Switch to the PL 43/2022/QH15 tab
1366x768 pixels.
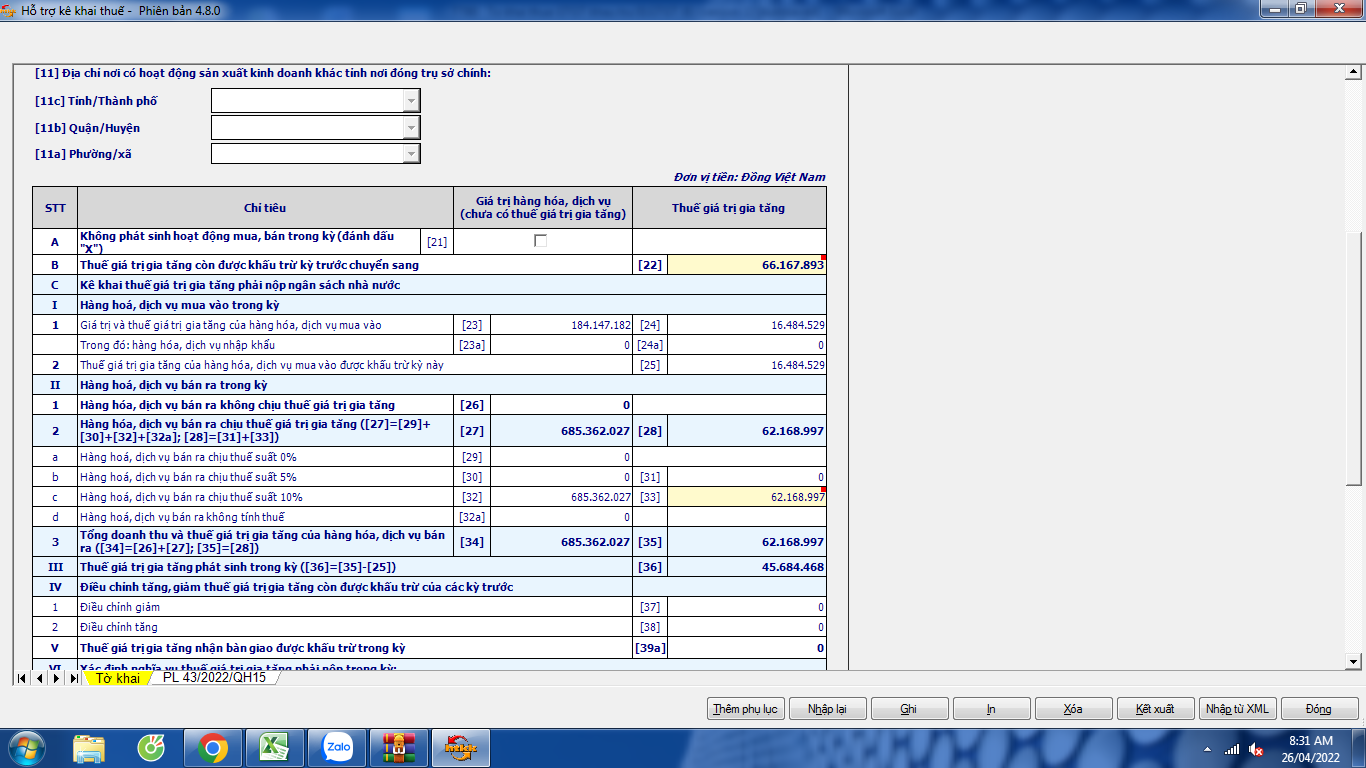pos(214,678)
